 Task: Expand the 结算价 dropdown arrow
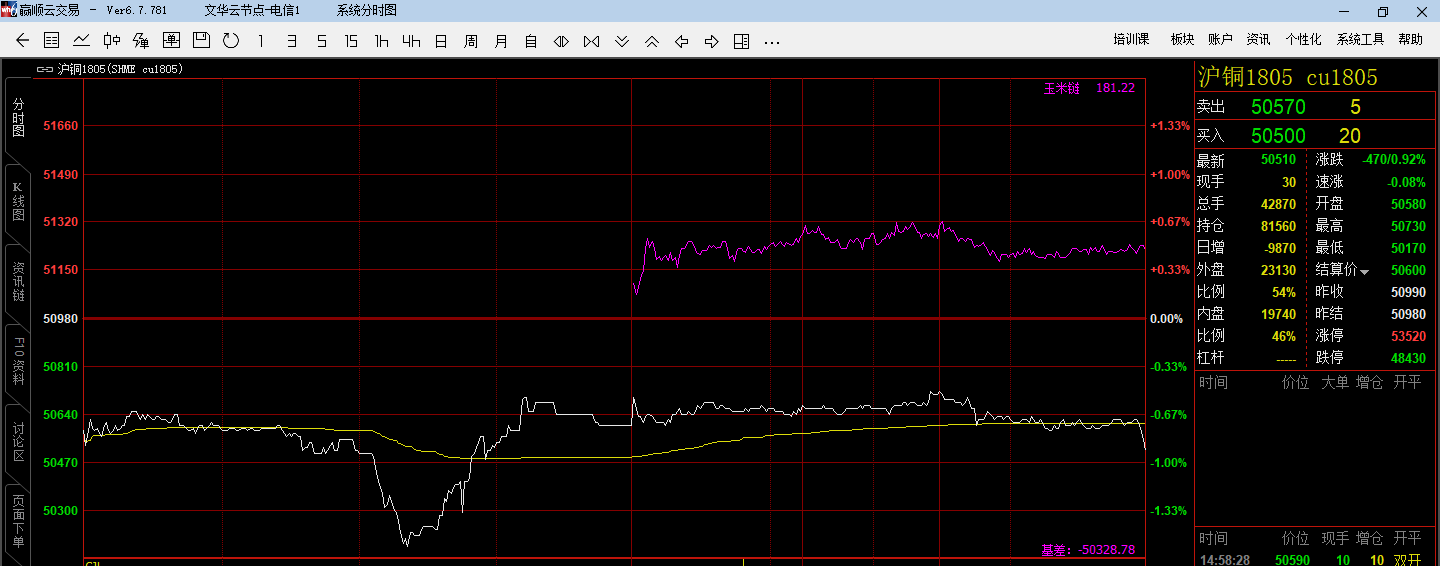coord(1364,271)
